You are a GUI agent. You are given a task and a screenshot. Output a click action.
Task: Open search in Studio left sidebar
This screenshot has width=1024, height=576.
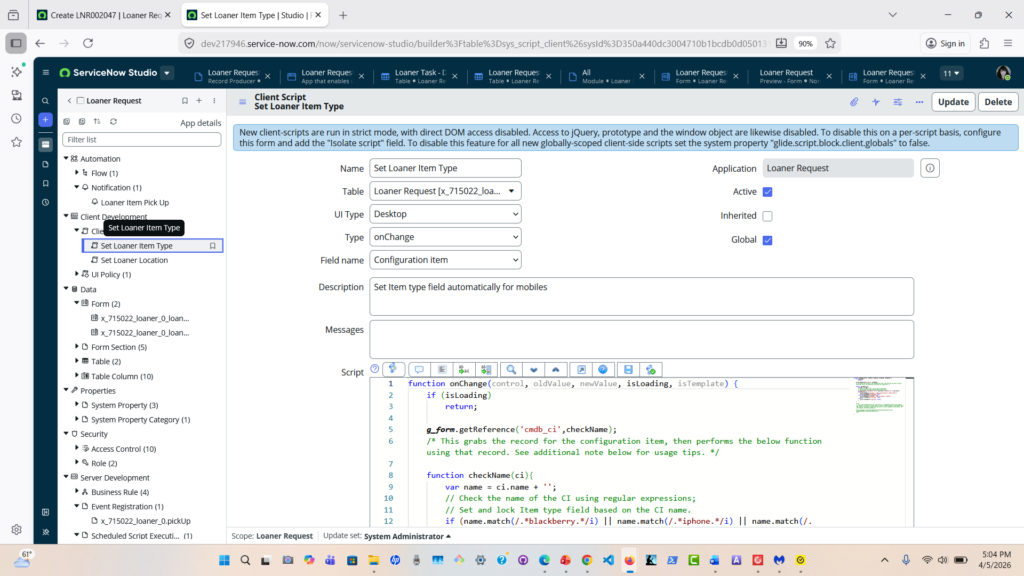coord(45,101)
